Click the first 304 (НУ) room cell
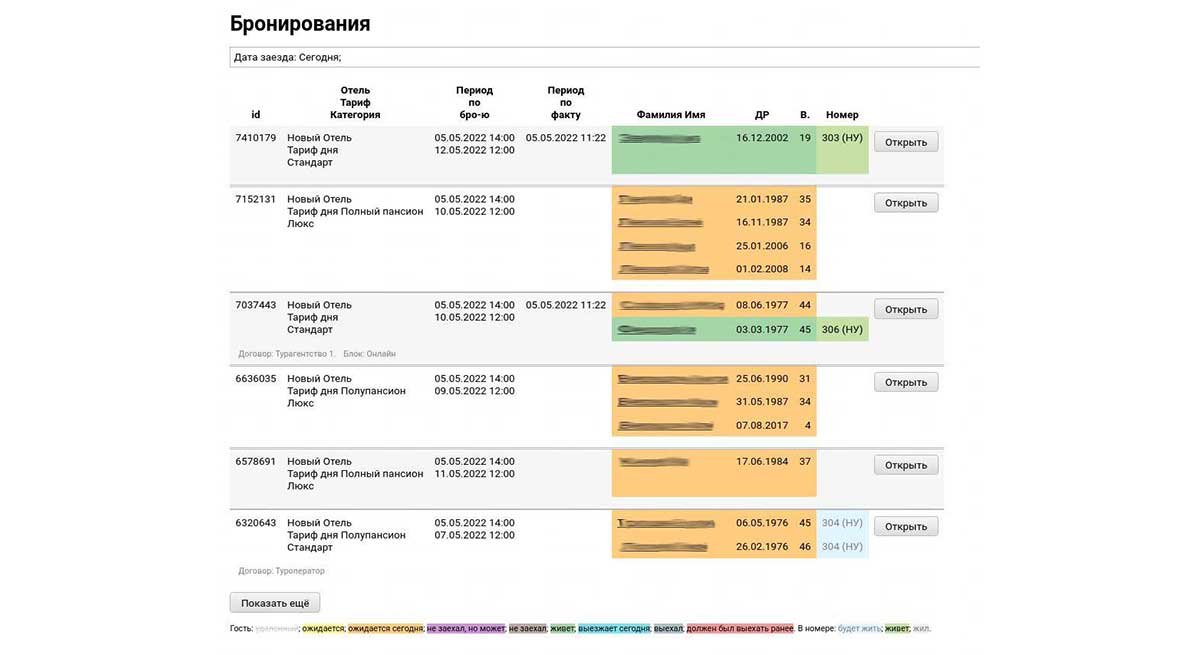Screen dimensions: 1200x655 [842, 523]
